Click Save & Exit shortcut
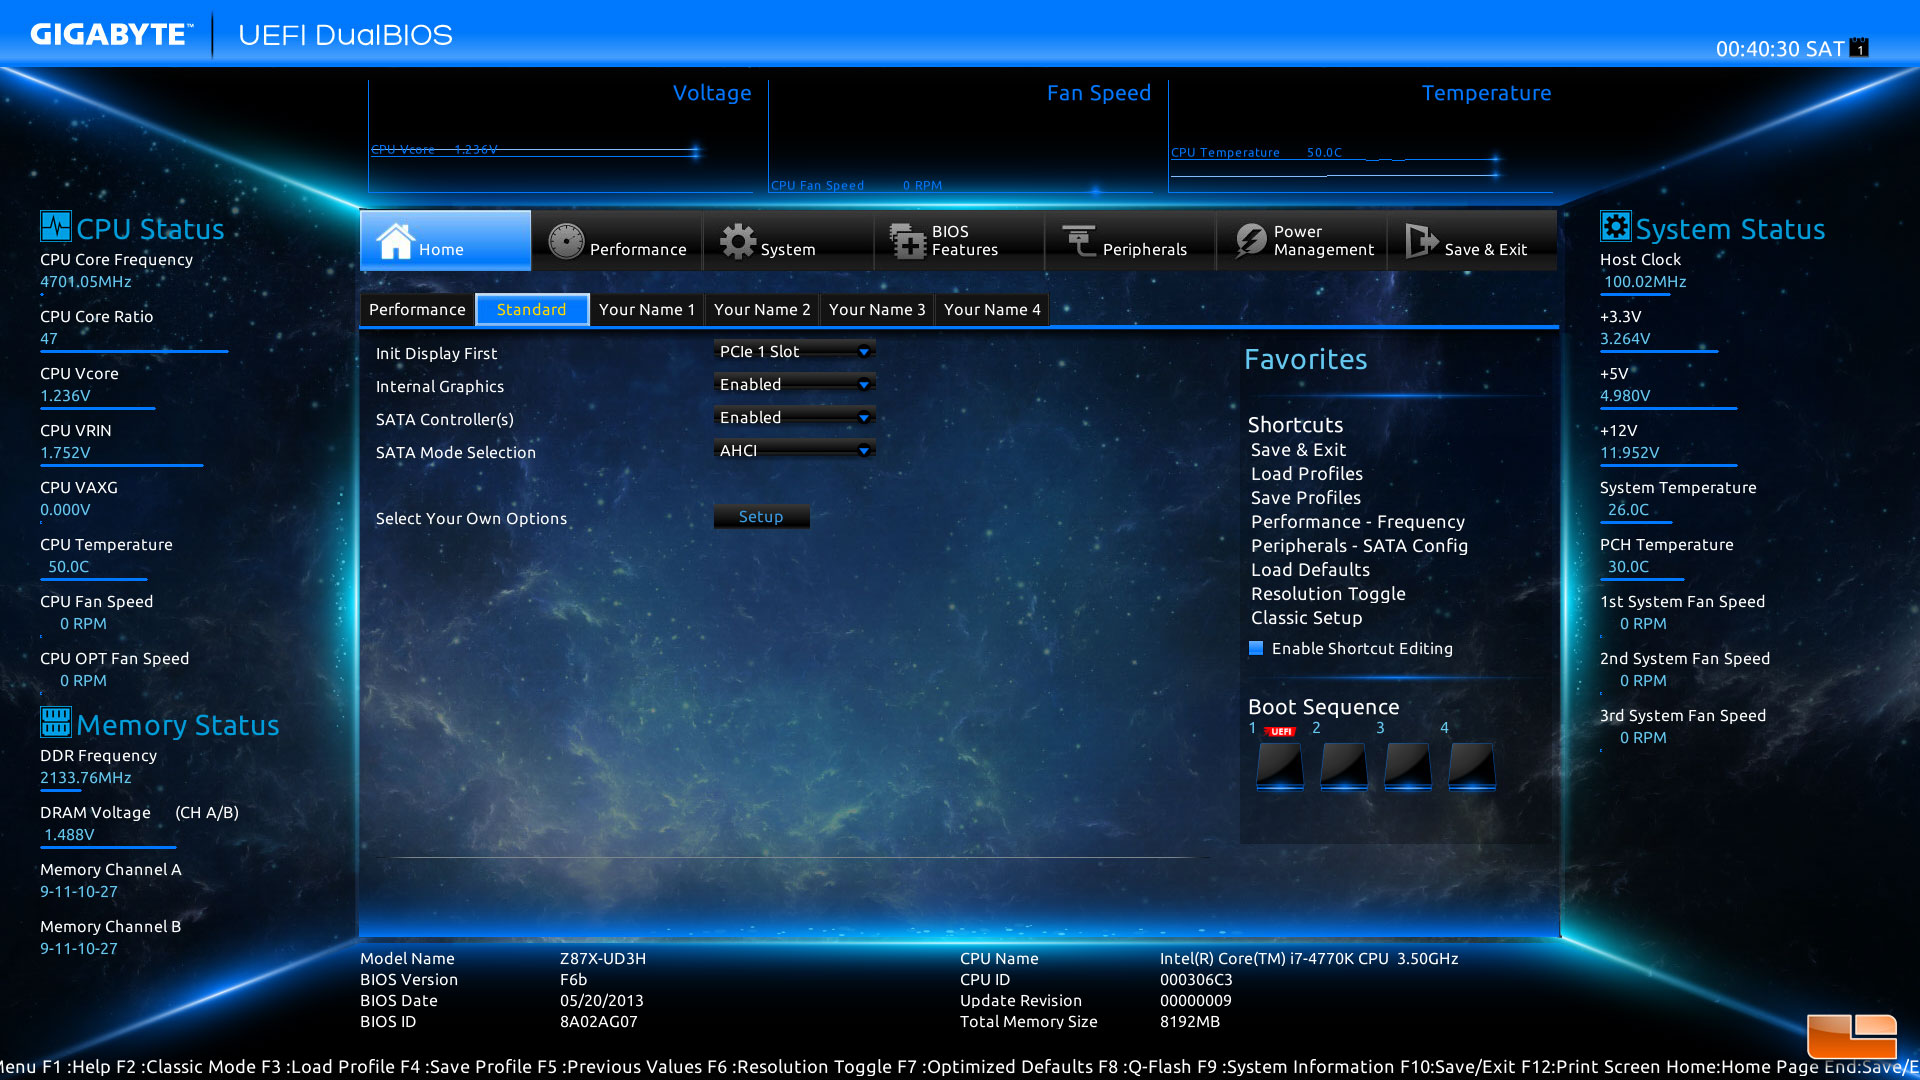 1298,450
